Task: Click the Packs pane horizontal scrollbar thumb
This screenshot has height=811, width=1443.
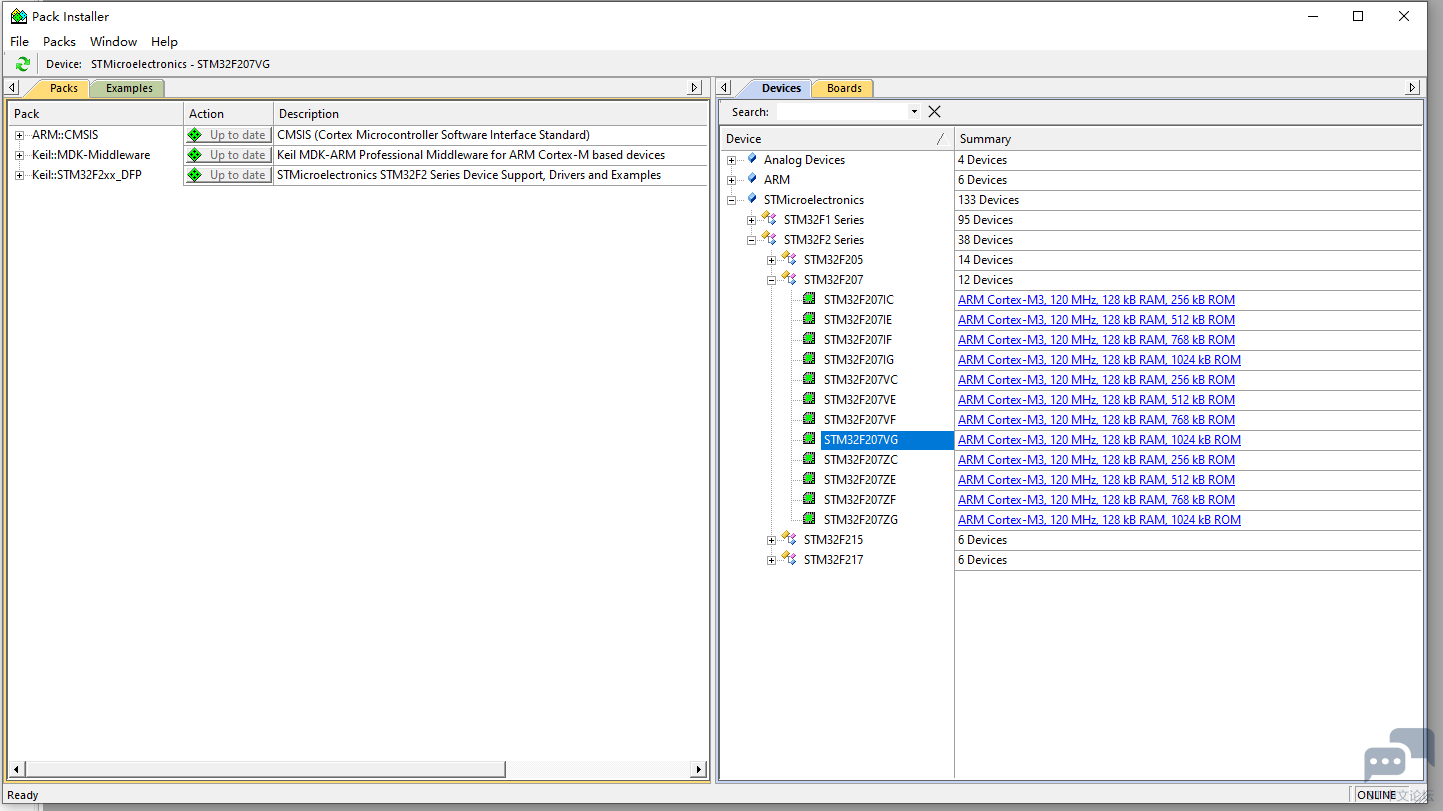Action: point(265,769)
